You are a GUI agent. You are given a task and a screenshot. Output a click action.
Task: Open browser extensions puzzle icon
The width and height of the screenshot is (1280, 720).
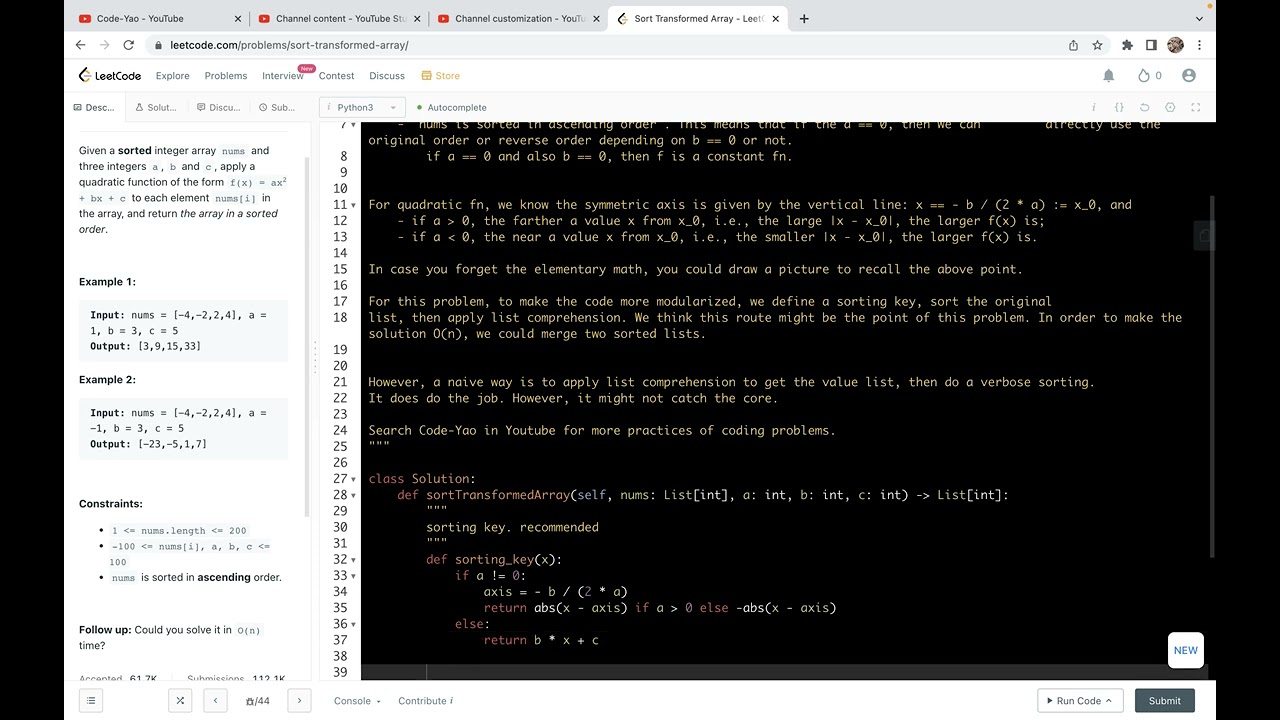pos(1127,45)
